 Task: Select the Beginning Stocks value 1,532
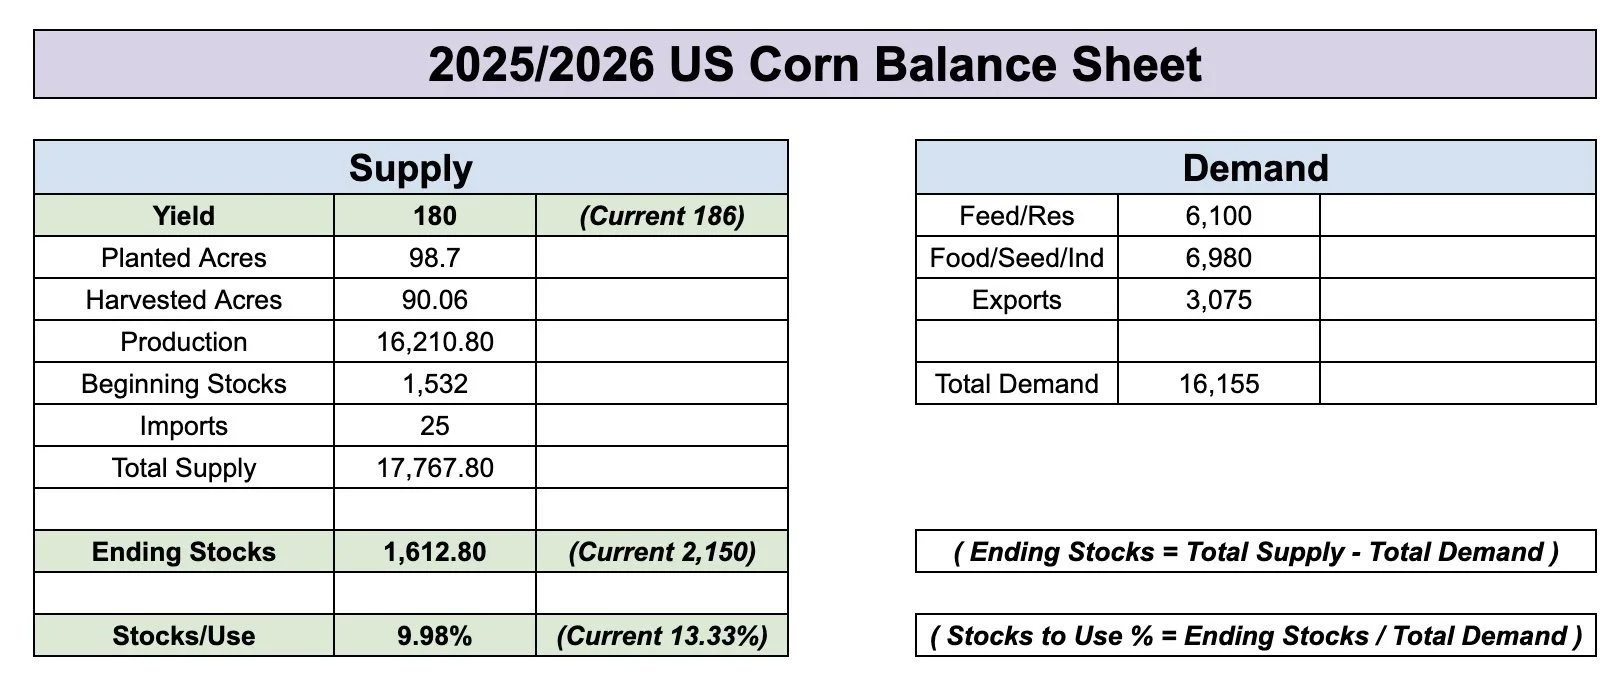[x=435, y=383]
